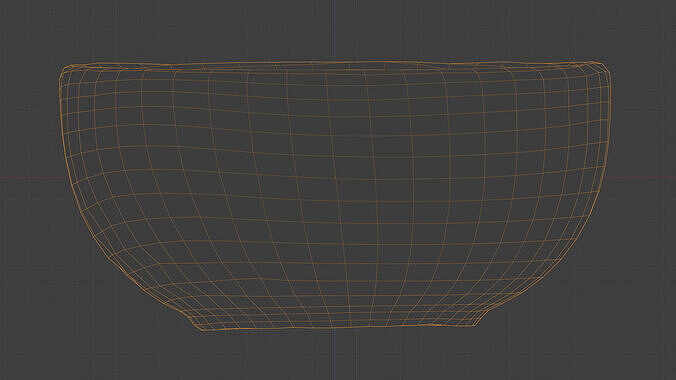The width and height of the screenshot is (676, 380).
Task: Select the orange wireframe bowl mesh
Action: coord(335,196)
